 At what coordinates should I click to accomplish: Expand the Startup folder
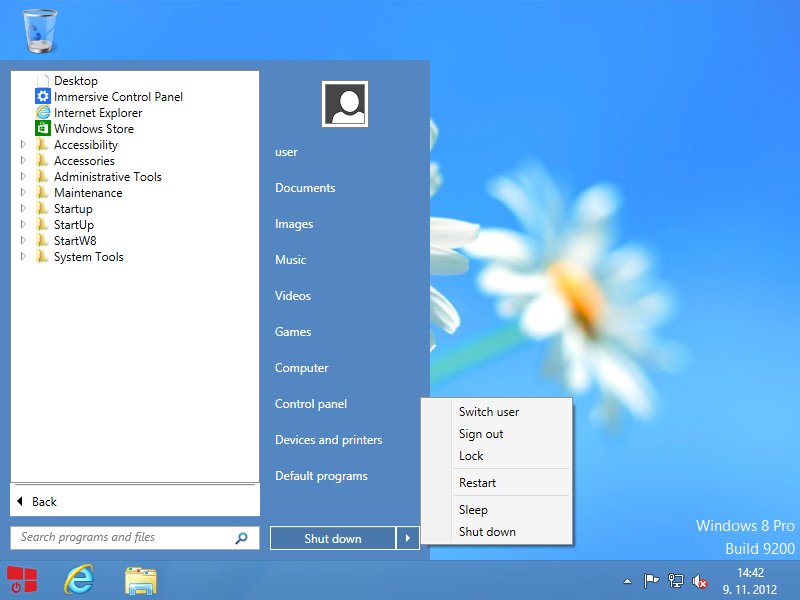coord(23,208)
